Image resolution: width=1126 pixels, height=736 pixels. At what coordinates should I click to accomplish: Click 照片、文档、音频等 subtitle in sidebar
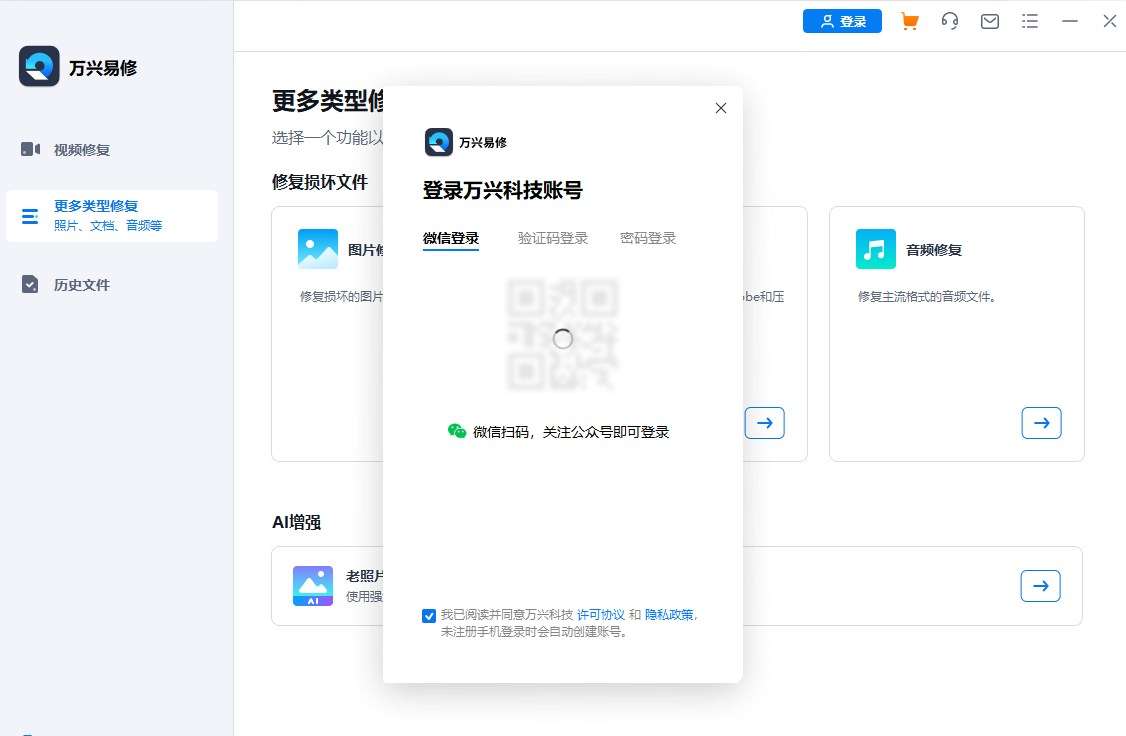click(108, 225)
